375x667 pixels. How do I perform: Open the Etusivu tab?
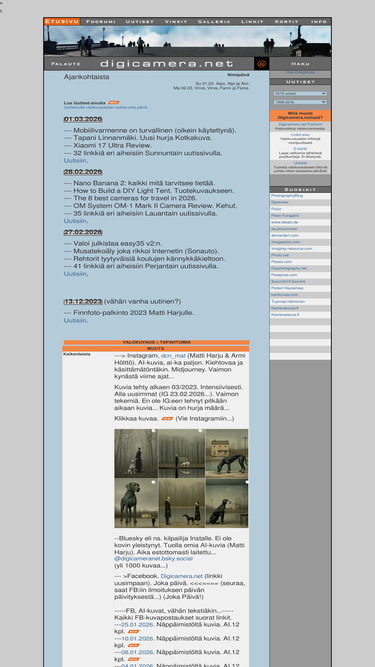[62, 21]
